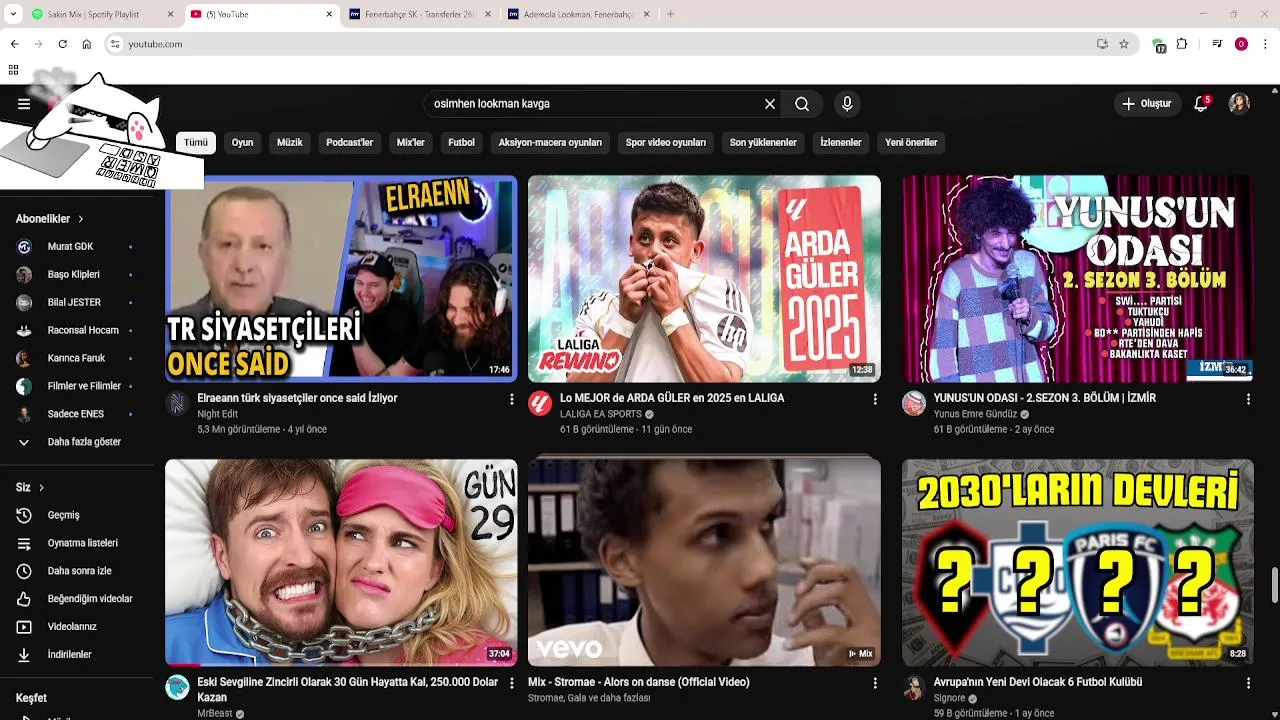1280x720 pixels.
Task: Open Başo Klipleri subscription channel
Action: (76, 275)
